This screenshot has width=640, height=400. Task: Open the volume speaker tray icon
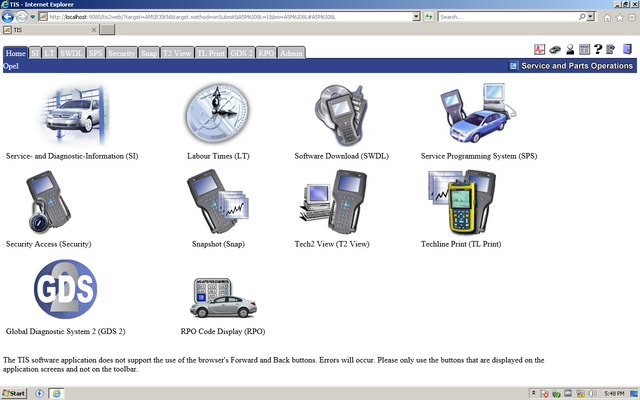593,393
